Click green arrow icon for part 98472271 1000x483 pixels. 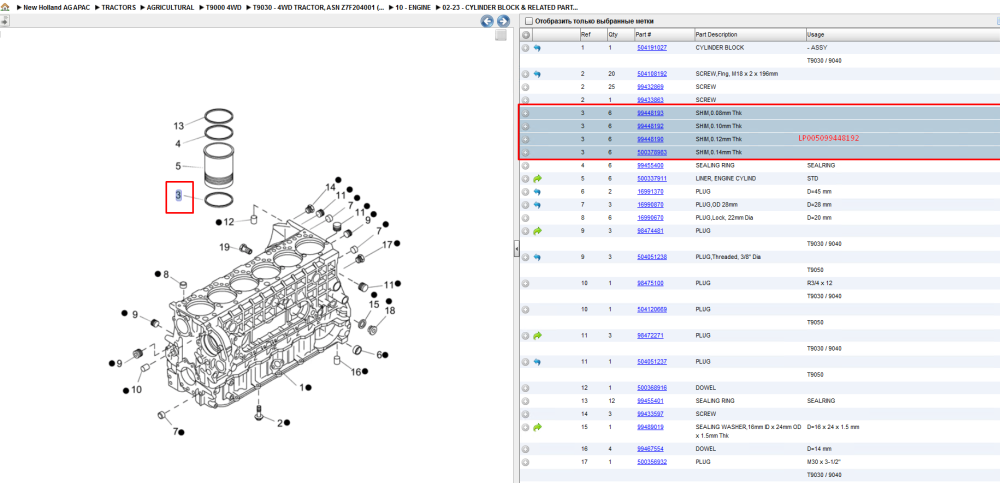[537, 335]
